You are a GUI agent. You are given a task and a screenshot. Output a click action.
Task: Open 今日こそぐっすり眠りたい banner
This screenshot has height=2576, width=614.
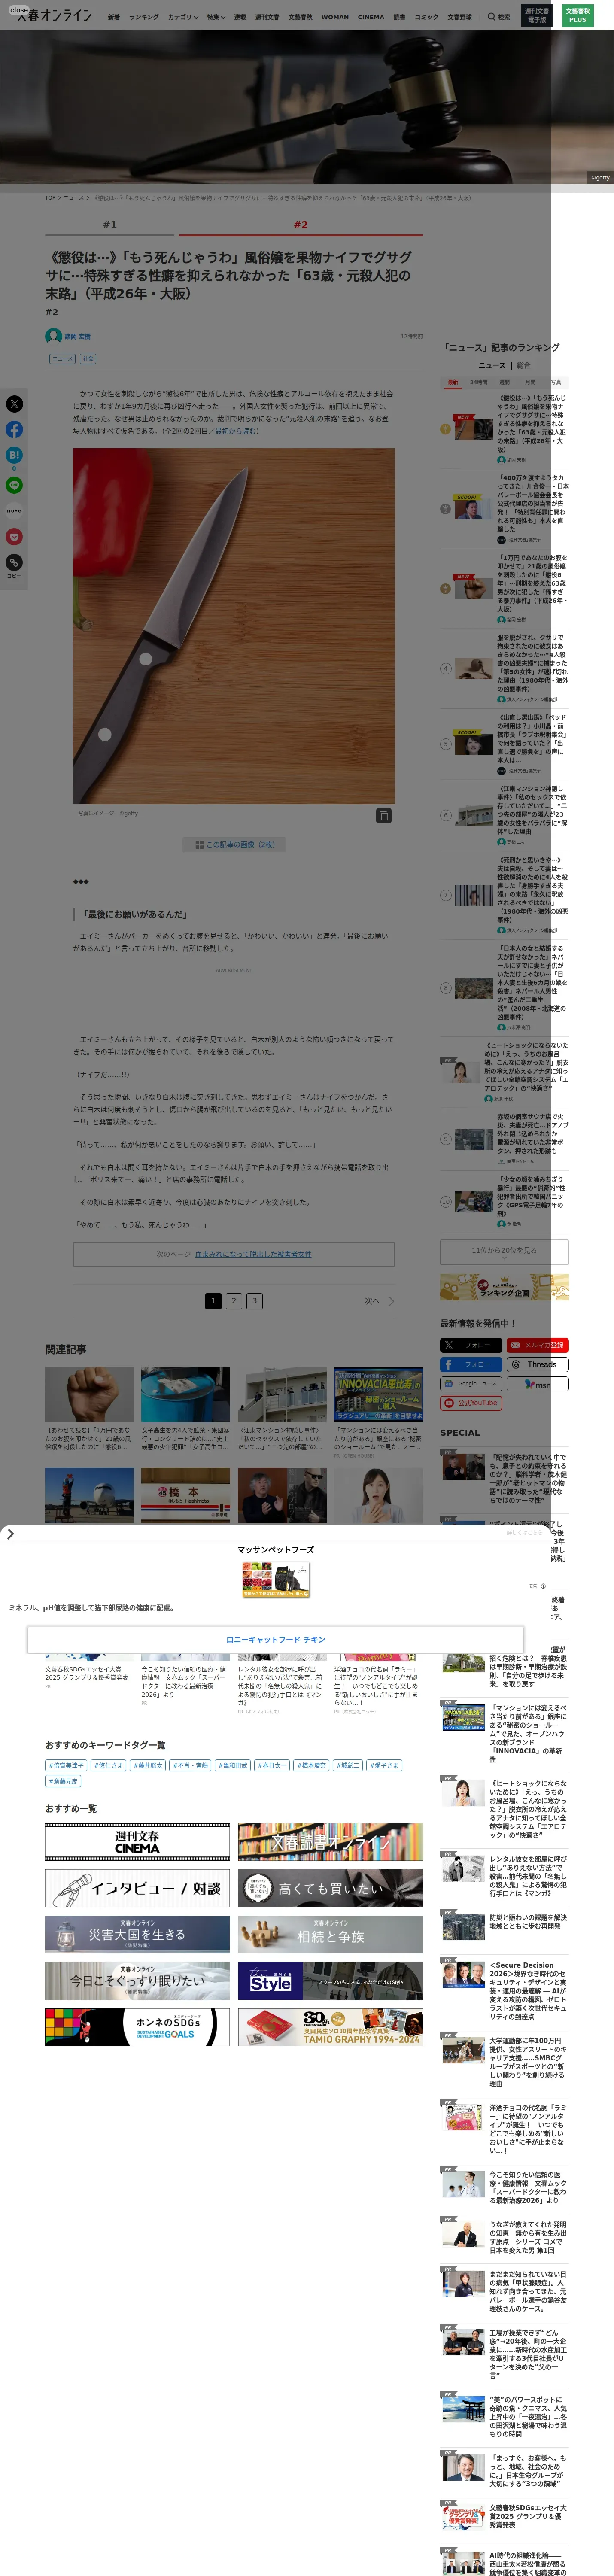pyautogui.click(x=137, y=1980)
